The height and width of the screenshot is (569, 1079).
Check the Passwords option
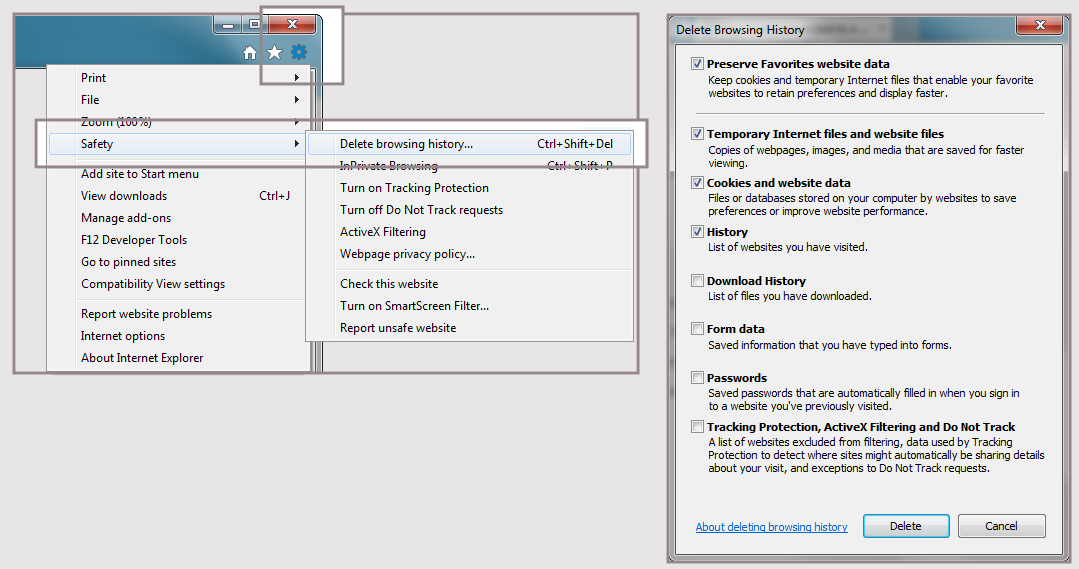click(697, 378)
